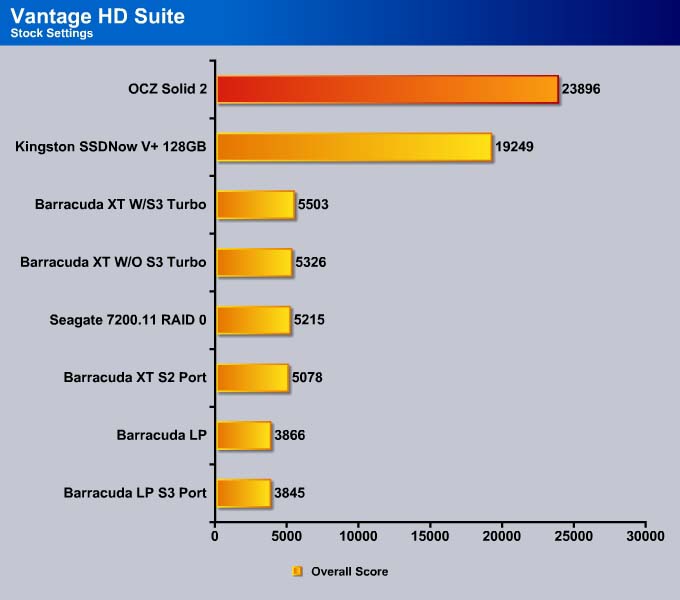The image size is (680, 600).
Task: Click the x-axis tick label 5000
Action: (x=287, y=536)
